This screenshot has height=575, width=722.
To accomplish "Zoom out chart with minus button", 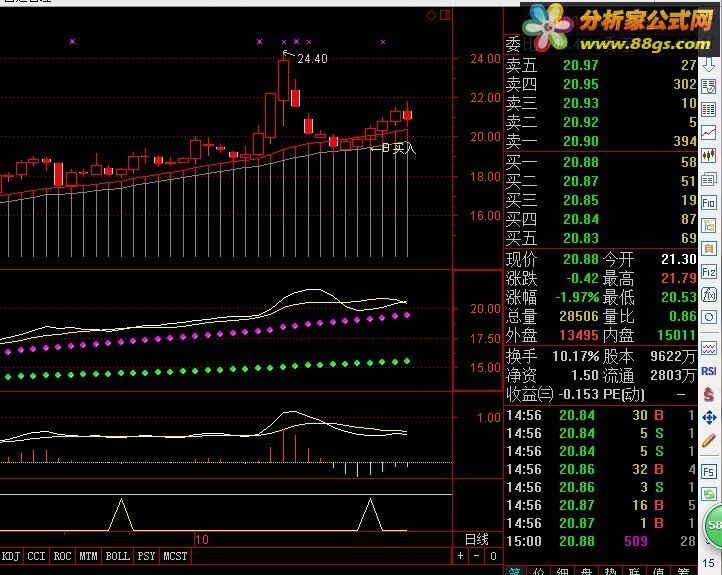I will click(477, 556).
